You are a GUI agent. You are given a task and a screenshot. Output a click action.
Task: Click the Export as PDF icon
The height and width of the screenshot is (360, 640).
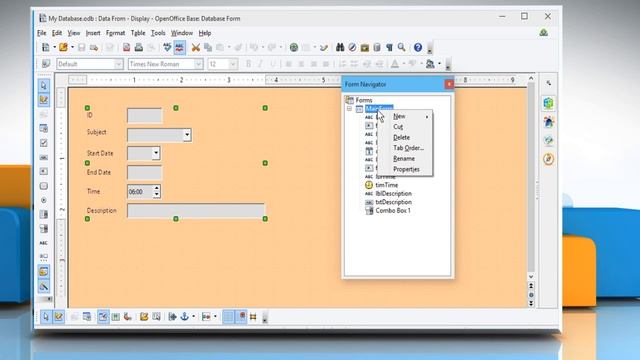pos(127,47)
